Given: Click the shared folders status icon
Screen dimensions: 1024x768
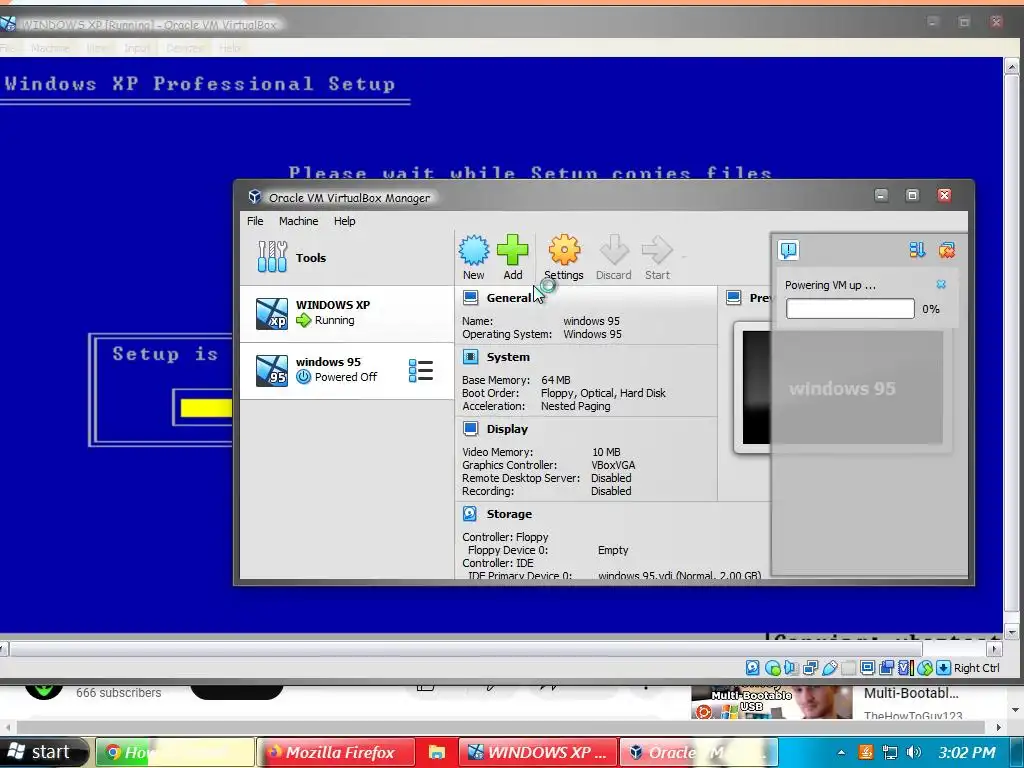Looking at the screenshot, I should 848,667.
